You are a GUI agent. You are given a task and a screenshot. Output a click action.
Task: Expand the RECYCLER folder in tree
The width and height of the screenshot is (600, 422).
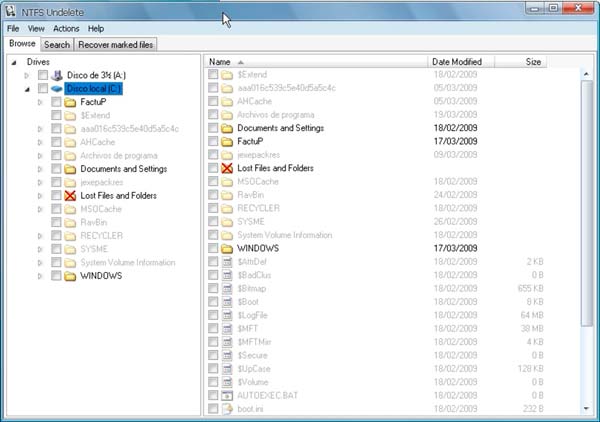(40, 236)
